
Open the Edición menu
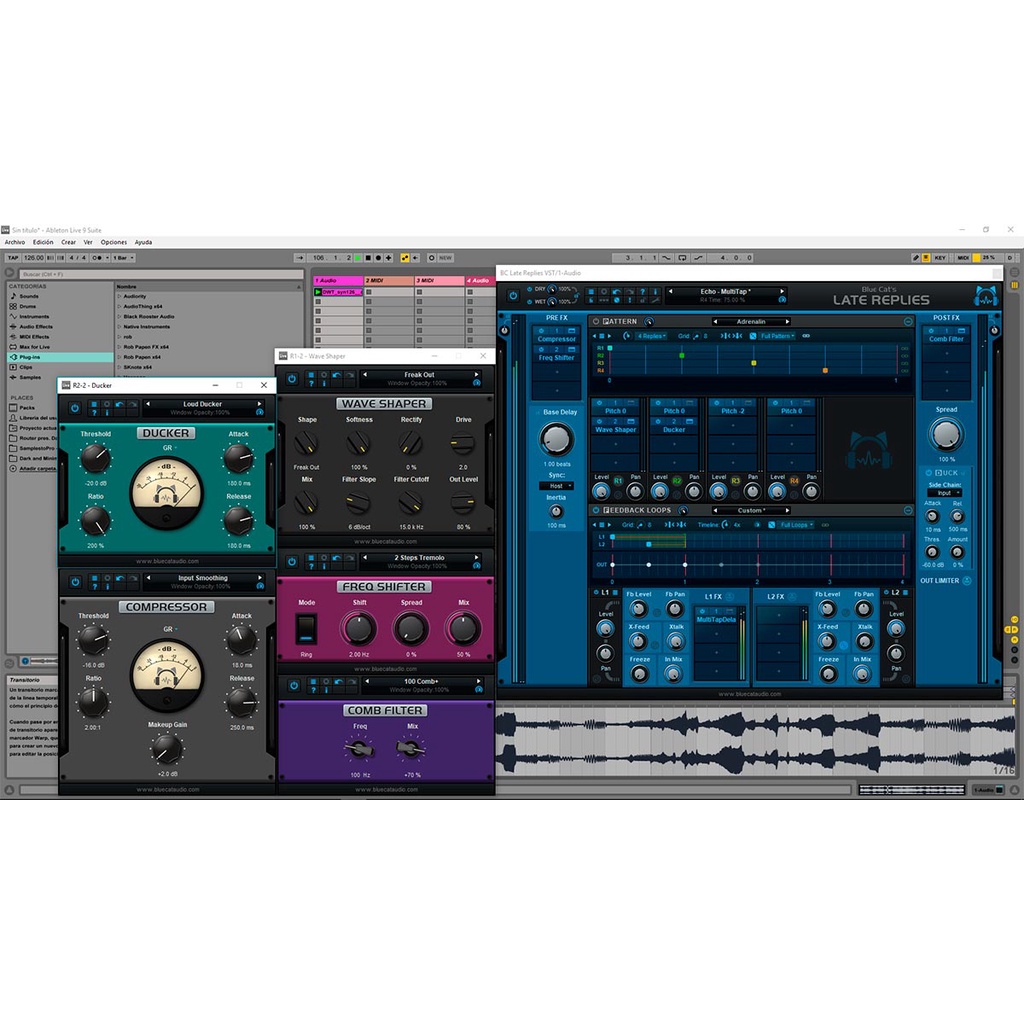click(x=43, y=242)
